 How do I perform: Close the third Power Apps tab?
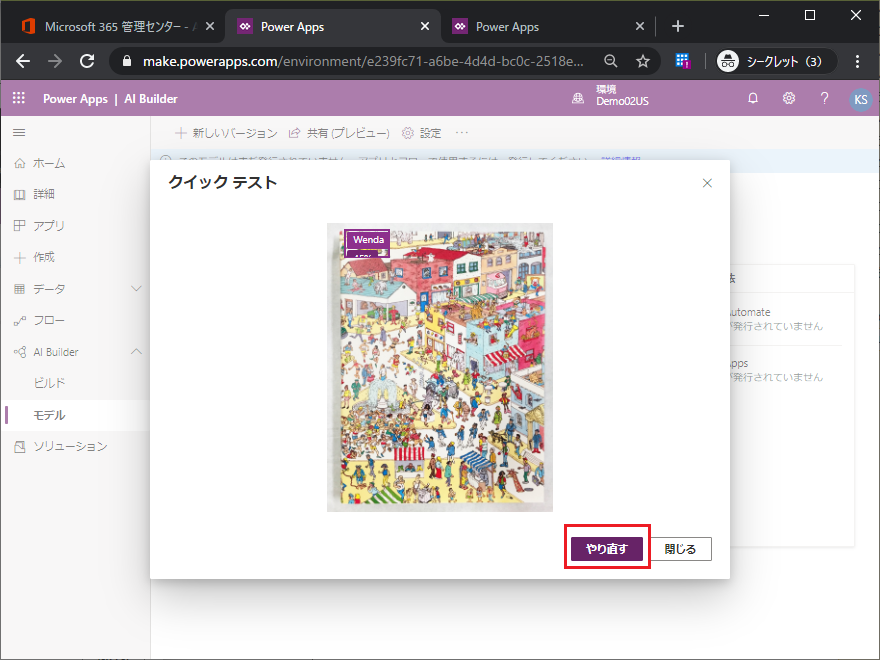pos(640,26)
